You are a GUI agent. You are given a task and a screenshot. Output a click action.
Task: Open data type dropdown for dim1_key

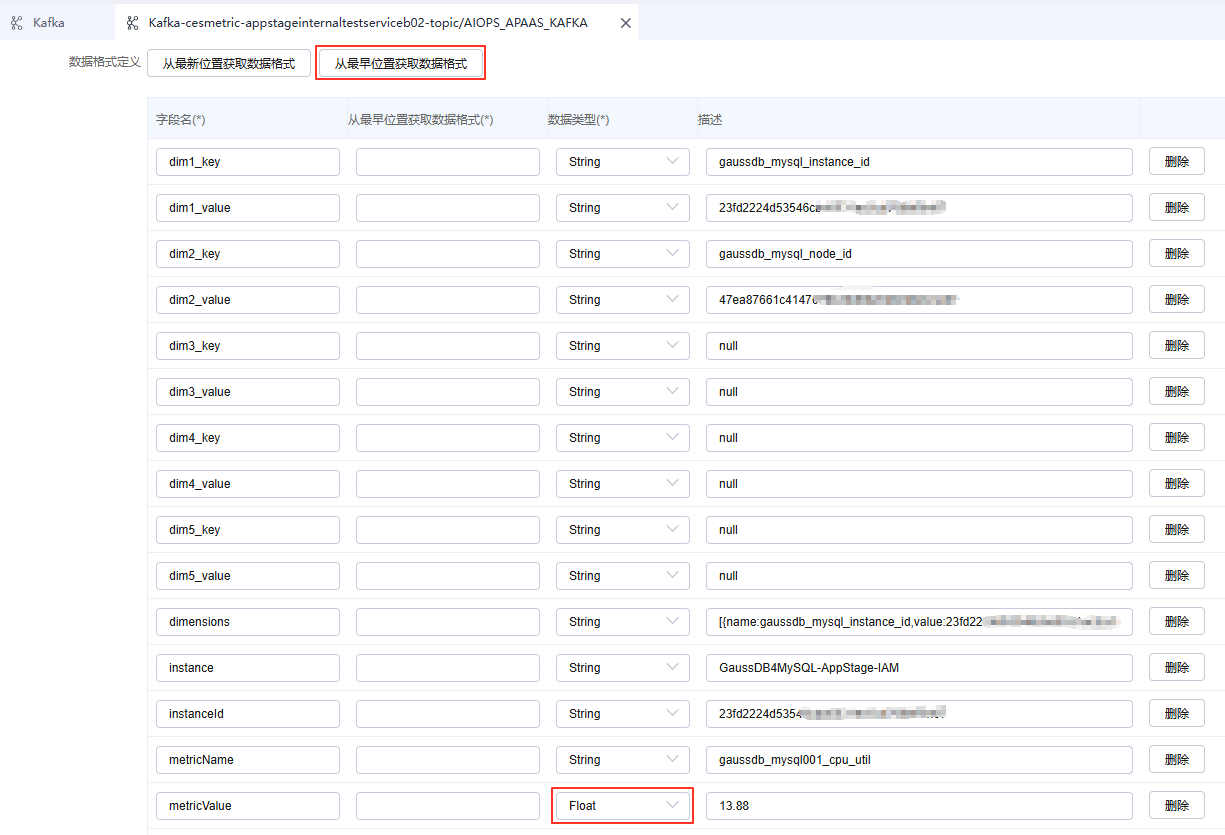[622, 162]
